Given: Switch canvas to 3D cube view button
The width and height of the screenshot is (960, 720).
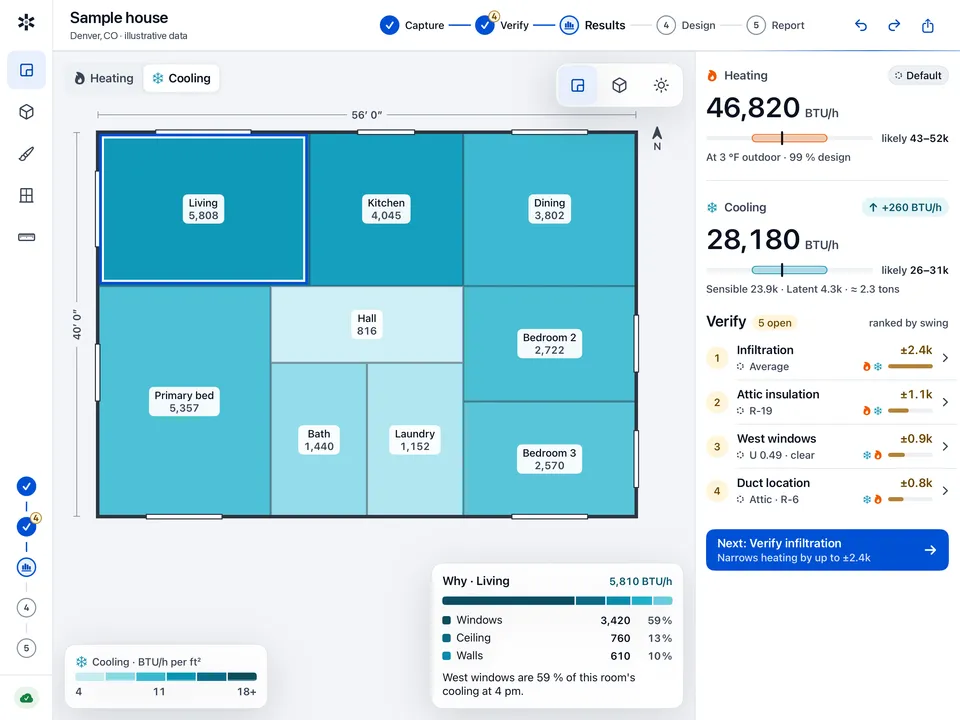Looking at the screenshot, I should point(619,85).
